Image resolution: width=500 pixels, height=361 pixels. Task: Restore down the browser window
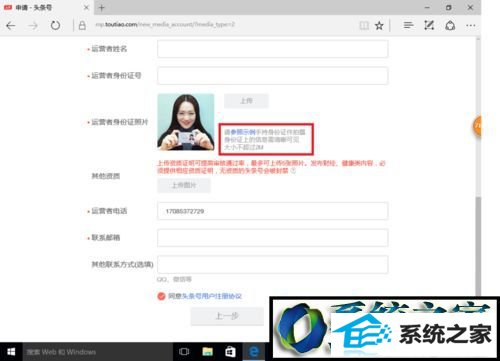coord(449,7)
